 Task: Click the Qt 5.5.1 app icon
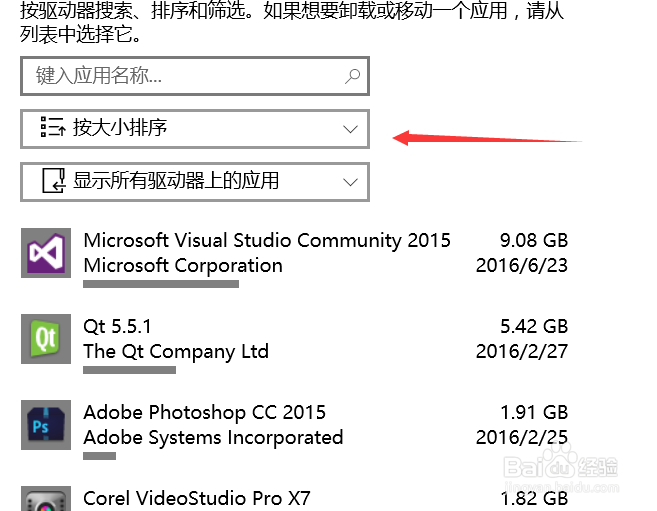46,338
